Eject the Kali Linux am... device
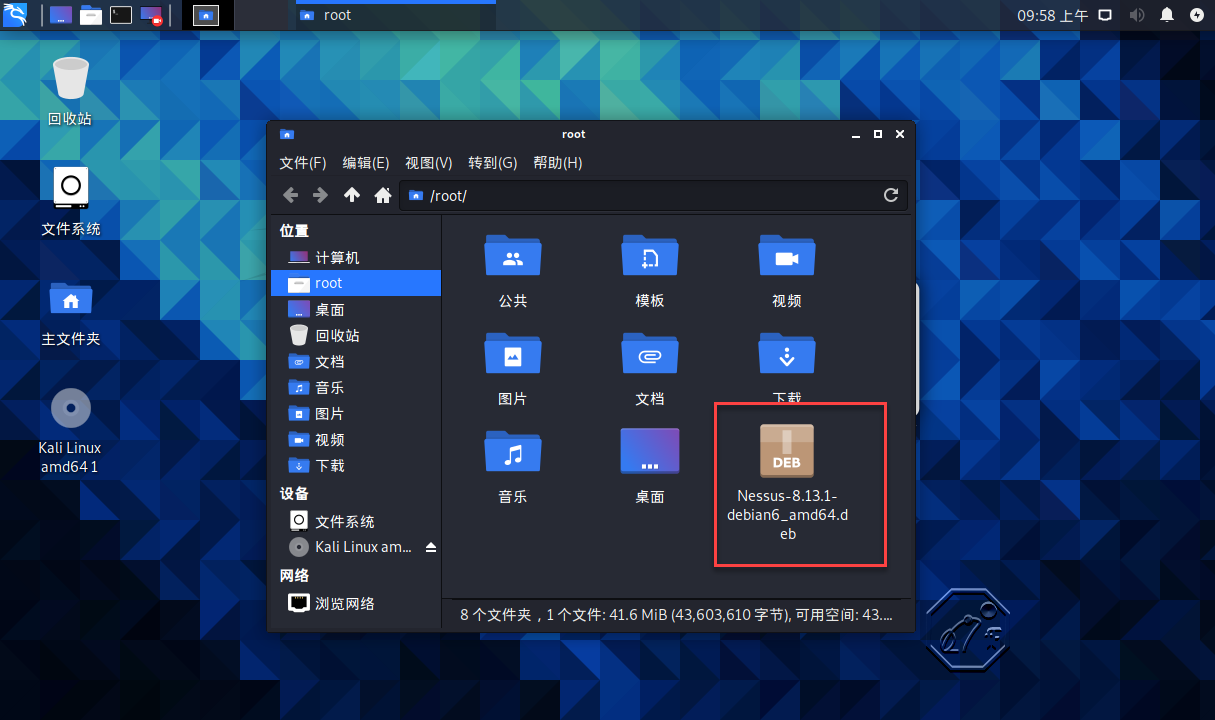The image size is (1215, 720). (x=433, y=547)
